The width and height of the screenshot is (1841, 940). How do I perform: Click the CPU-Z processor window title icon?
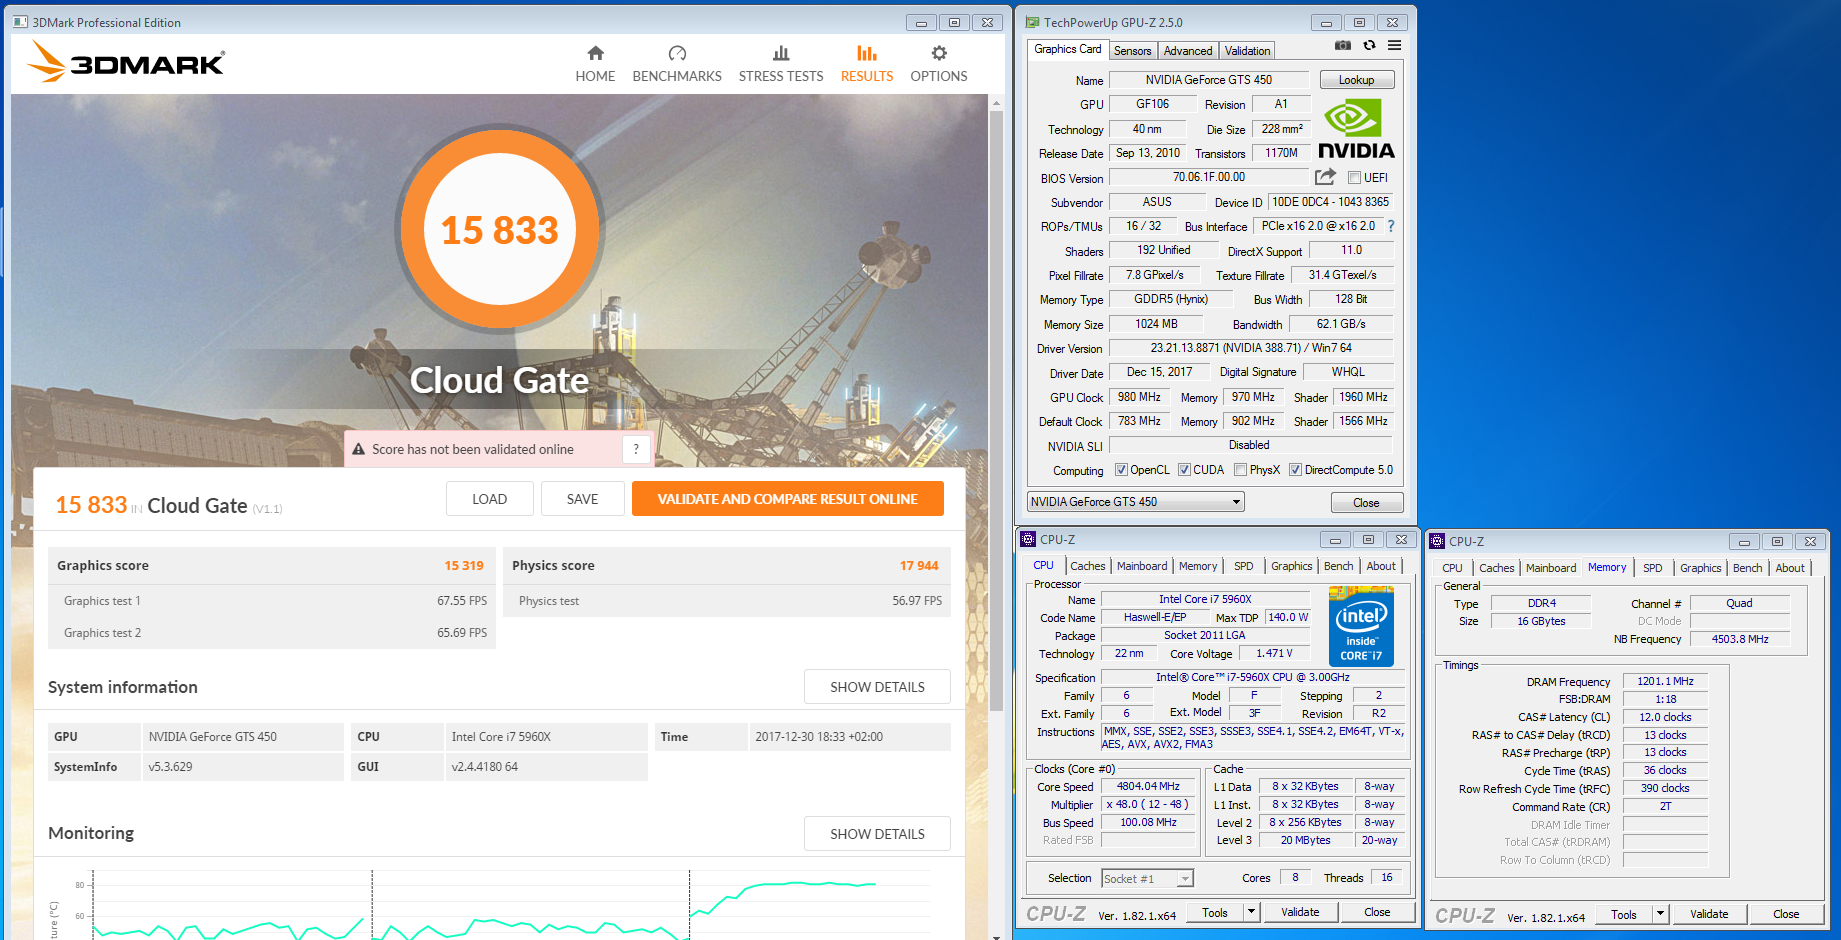(x=1028, y=539)
